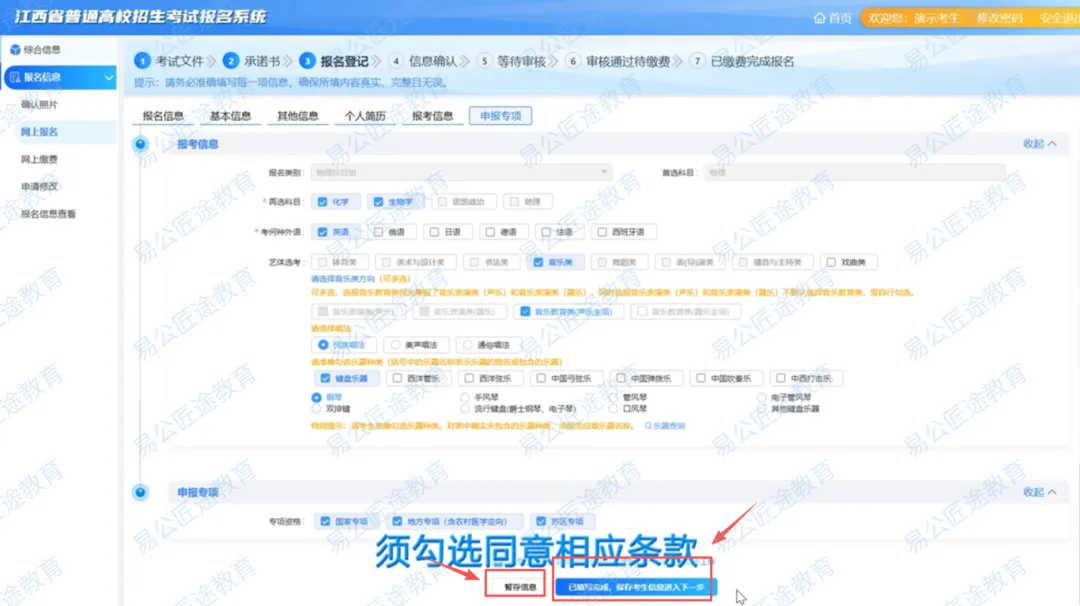Click the 综合信息 cube icon
This screenshot has width=1080, height=606.
[x=15, y=50]
